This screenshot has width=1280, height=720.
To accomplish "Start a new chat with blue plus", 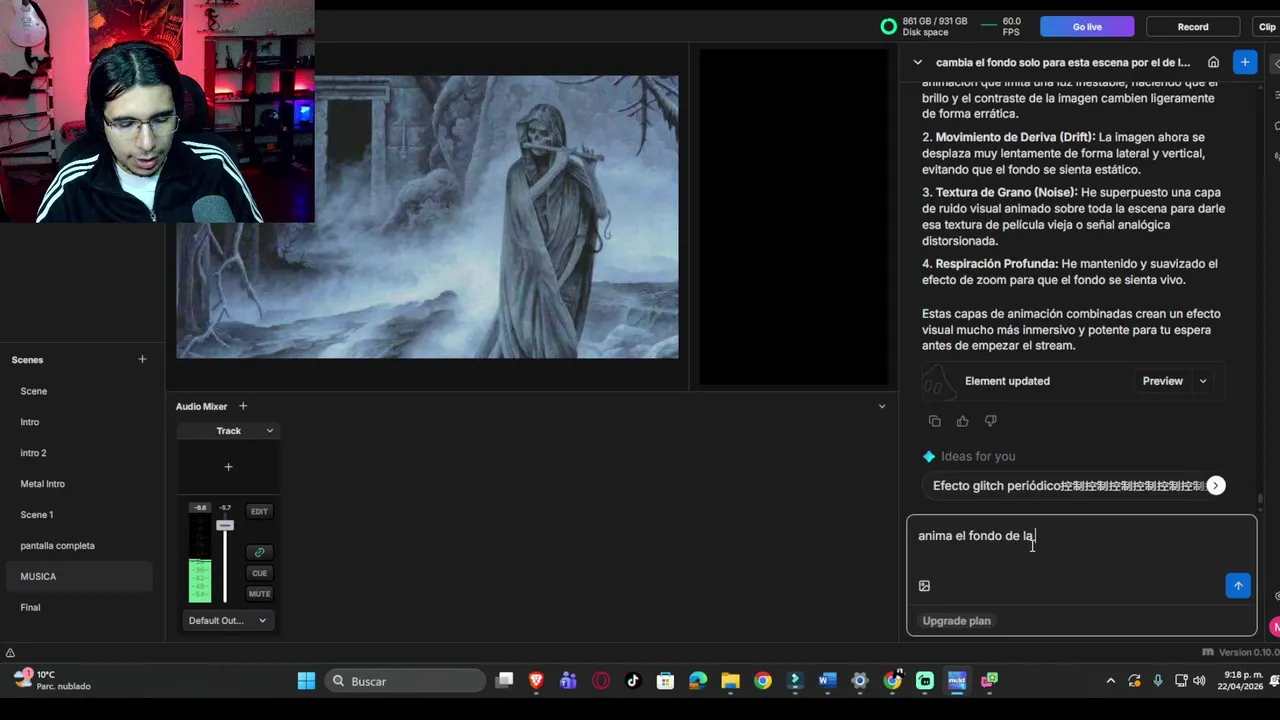I will [x=1245, y=62].
